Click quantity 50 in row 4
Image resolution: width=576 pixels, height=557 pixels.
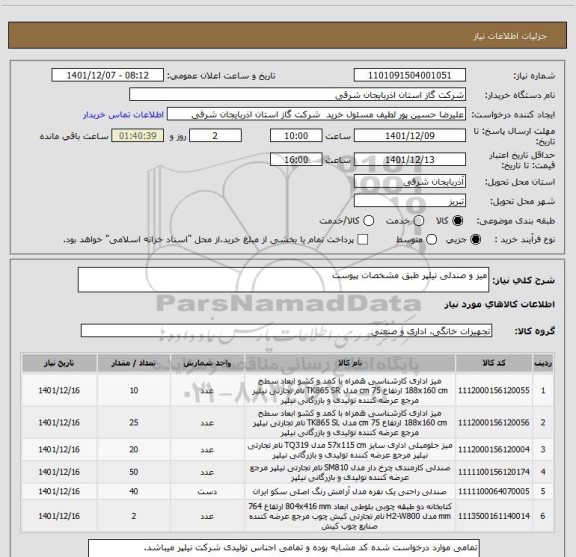pos(134,472)
